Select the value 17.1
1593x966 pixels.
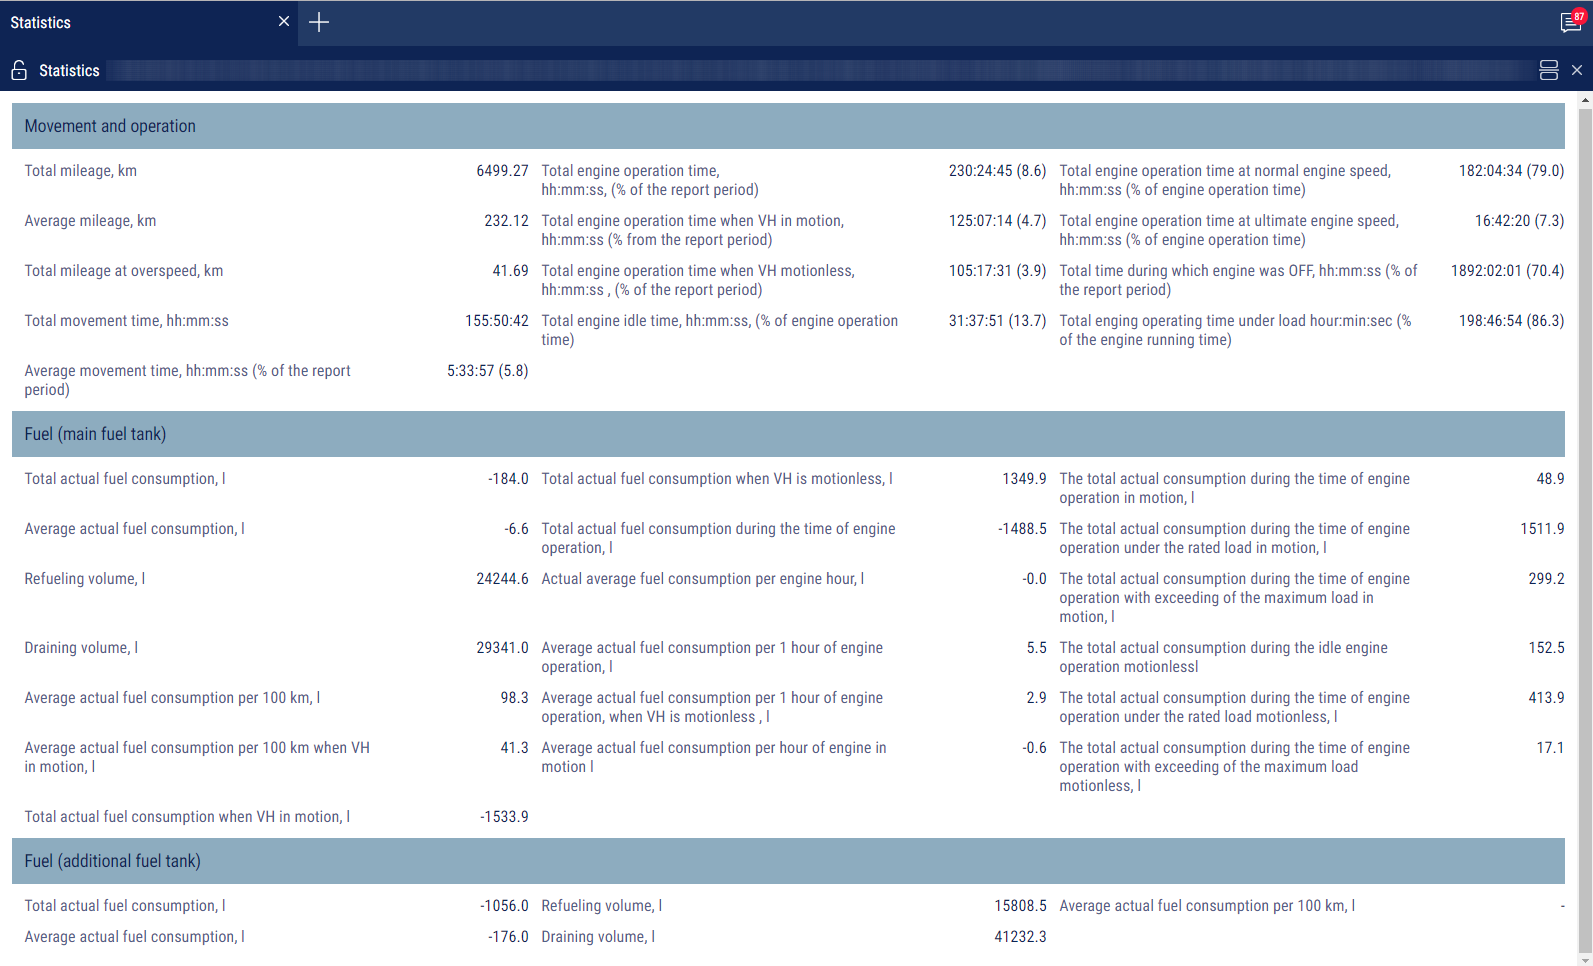pyautogui.click(x=1550, y=748)
